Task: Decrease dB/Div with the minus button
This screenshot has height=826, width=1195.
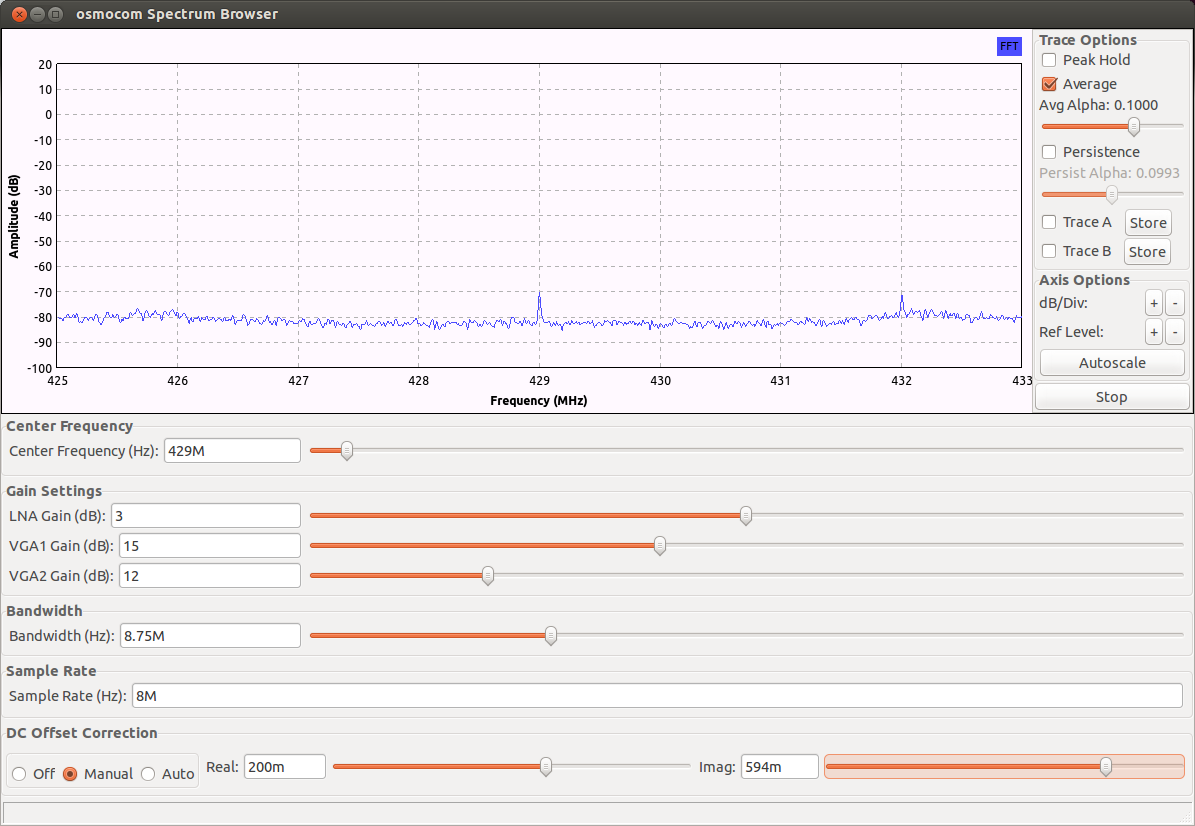Action: tap(1175, 303)
